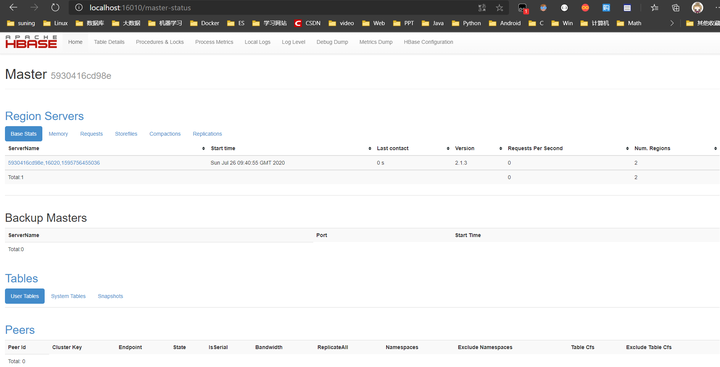Switch to the Requests tab
This screenshot has width=720, height=367.
(91, 134)
